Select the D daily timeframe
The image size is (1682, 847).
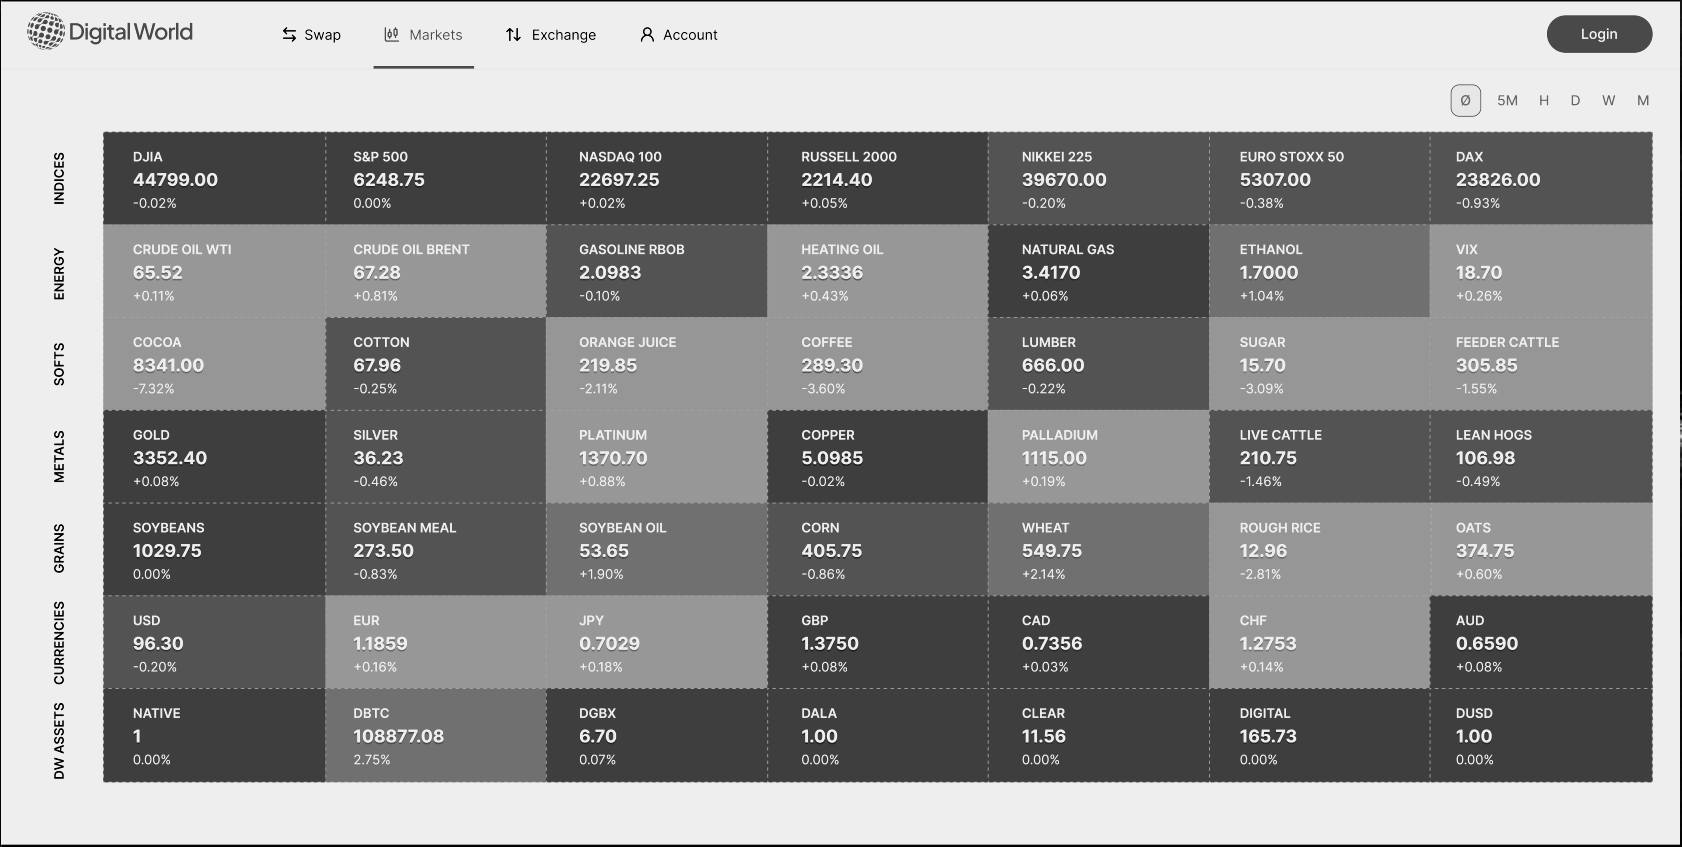1575,101
